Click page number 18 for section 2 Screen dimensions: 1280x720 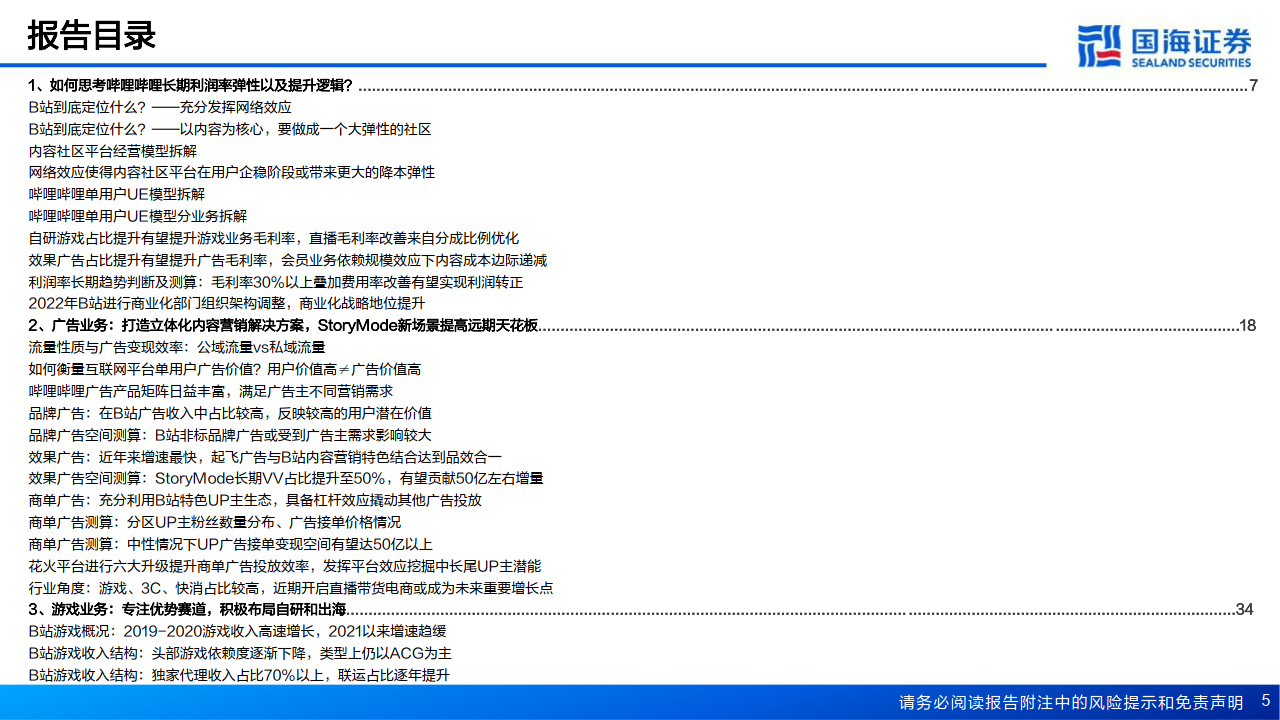coord(1247,325)
